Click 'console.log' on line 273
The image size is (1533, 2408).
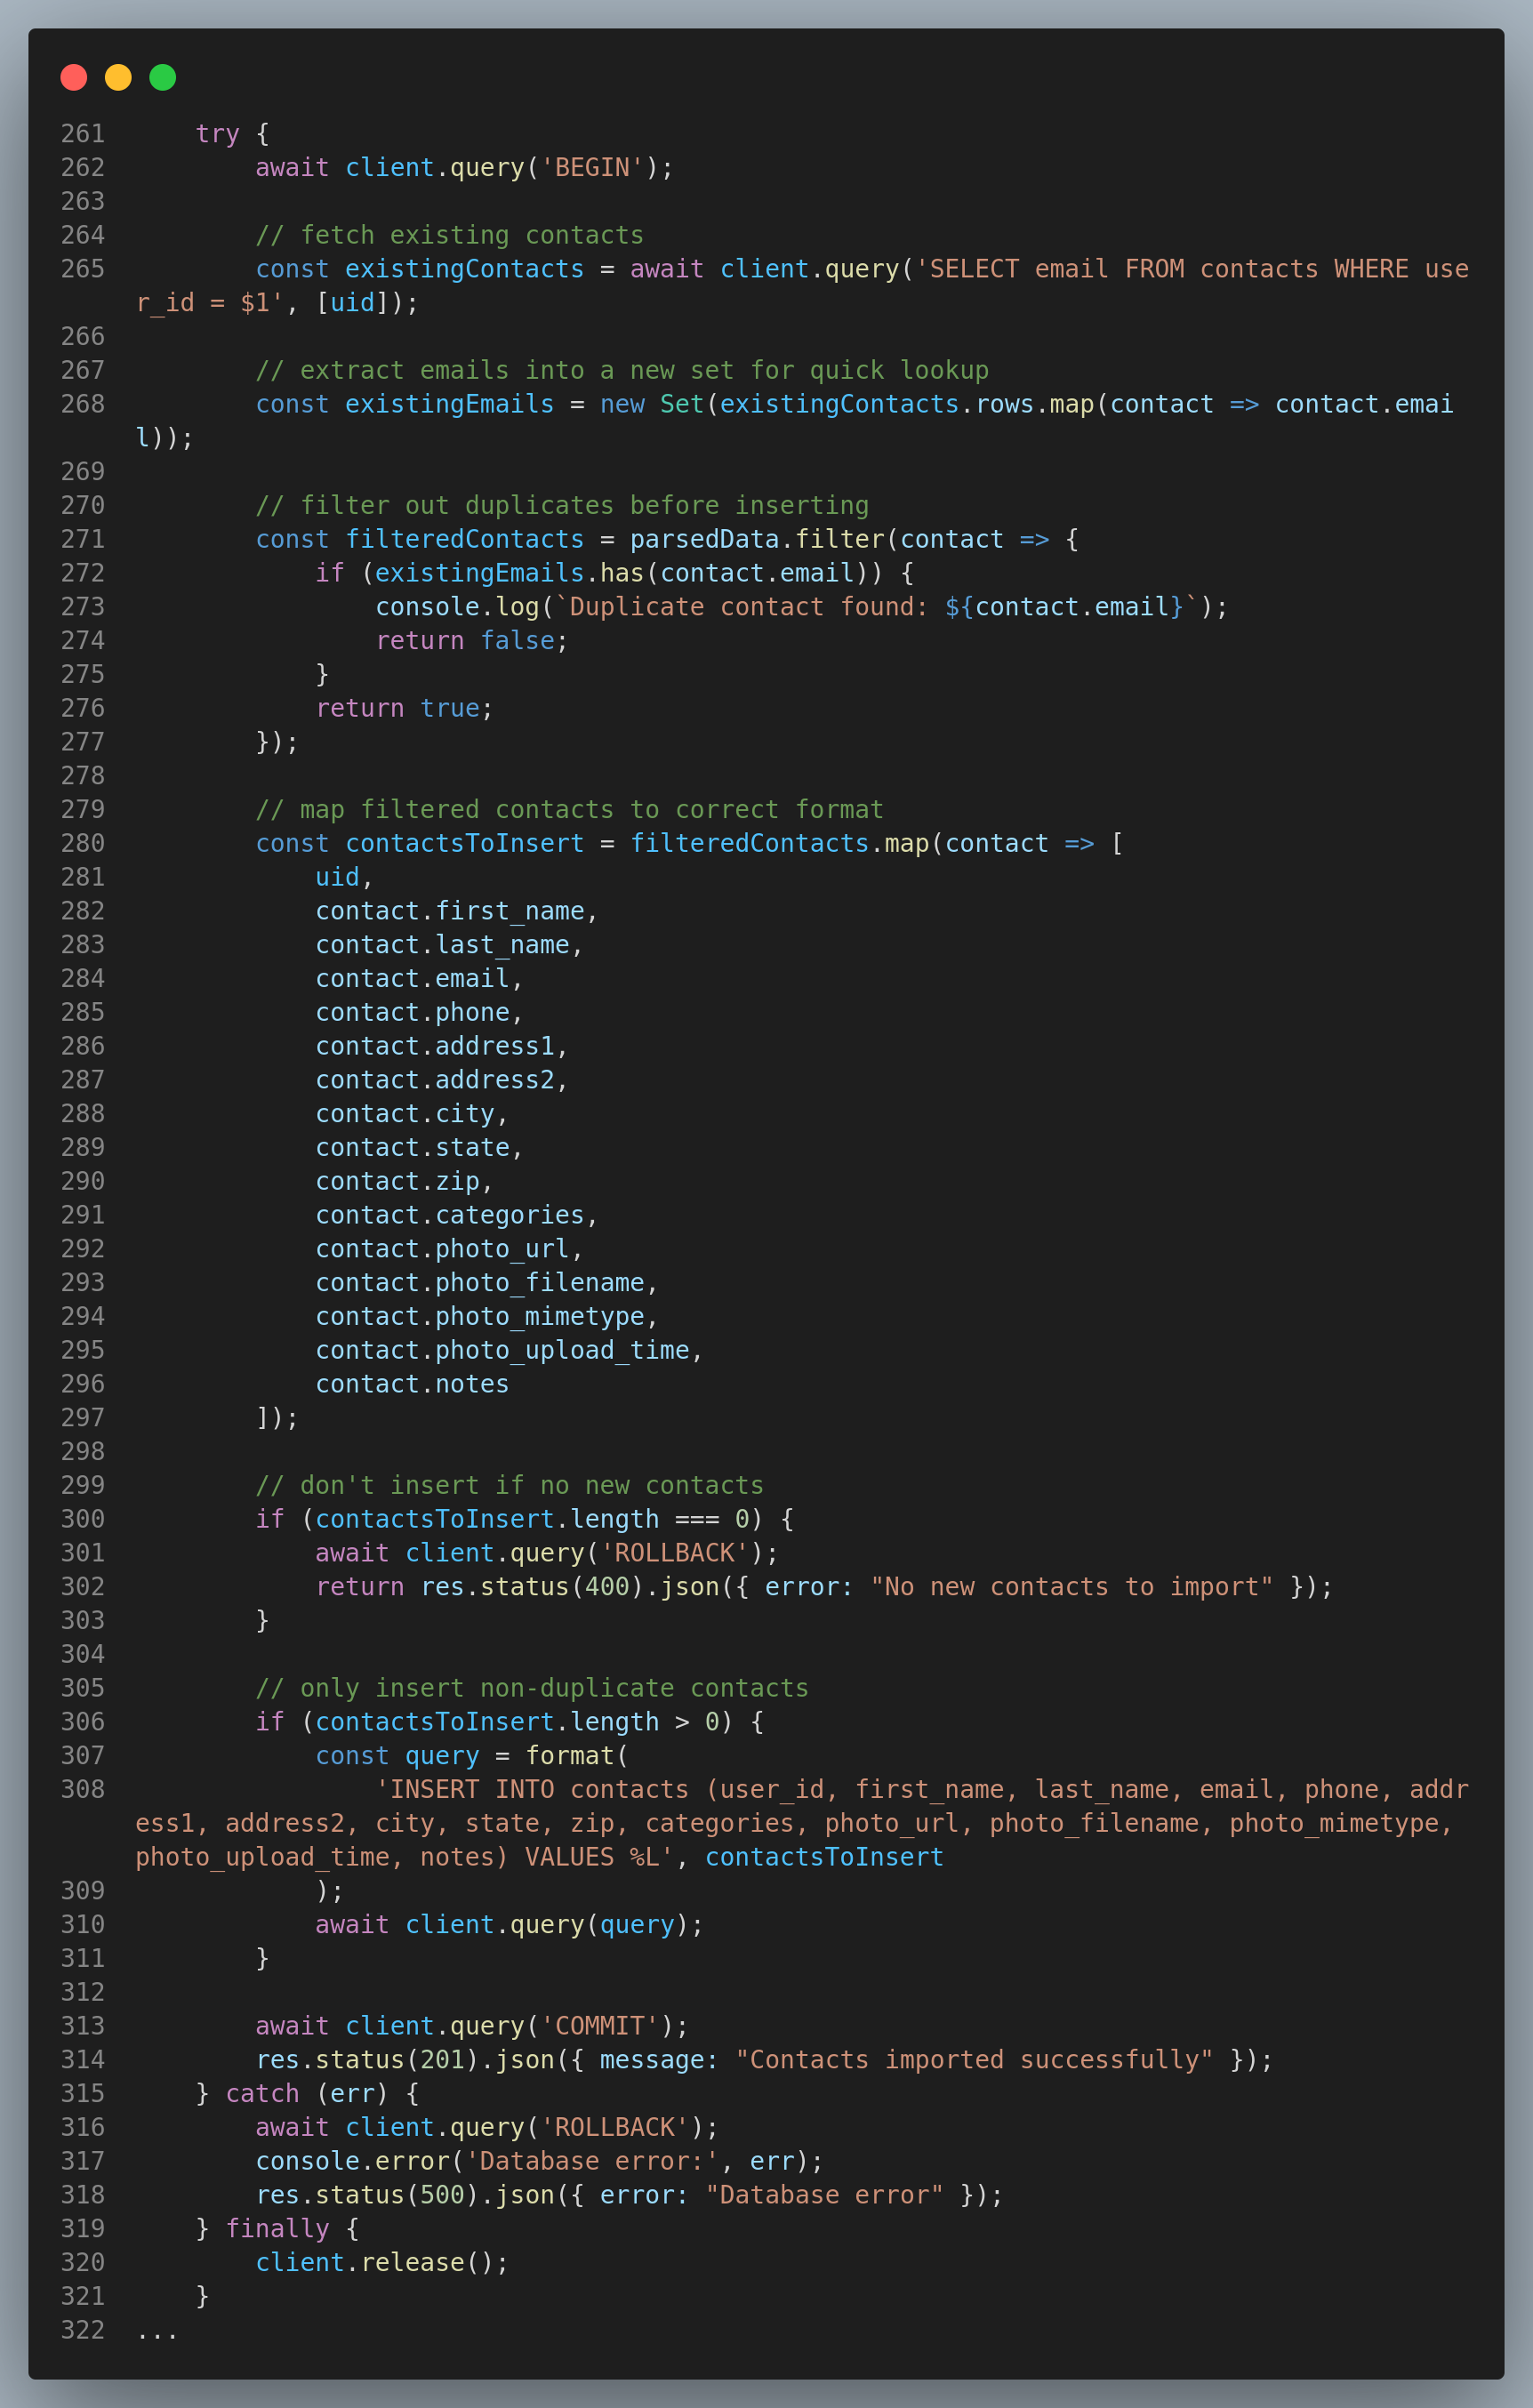click(457, 607)
